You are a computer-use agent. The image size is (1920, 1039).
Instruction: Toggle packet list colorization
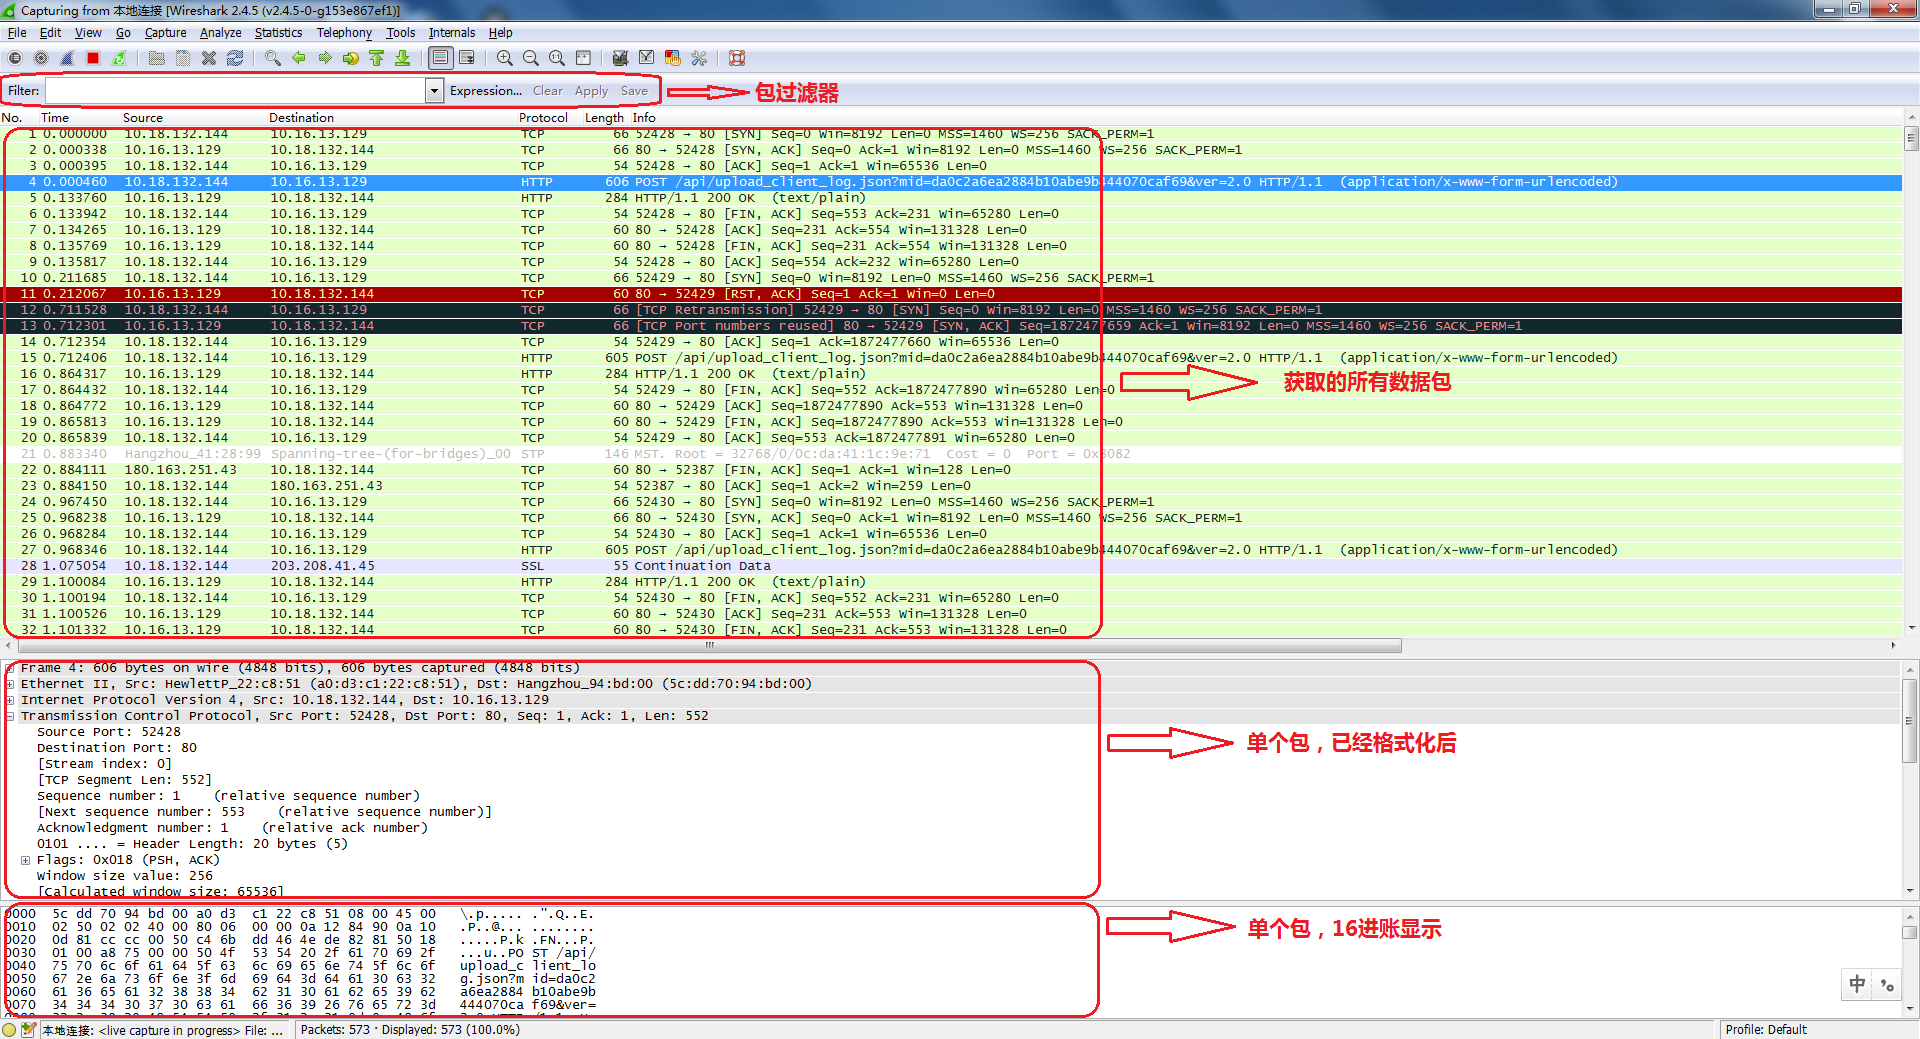click(440, 58)
